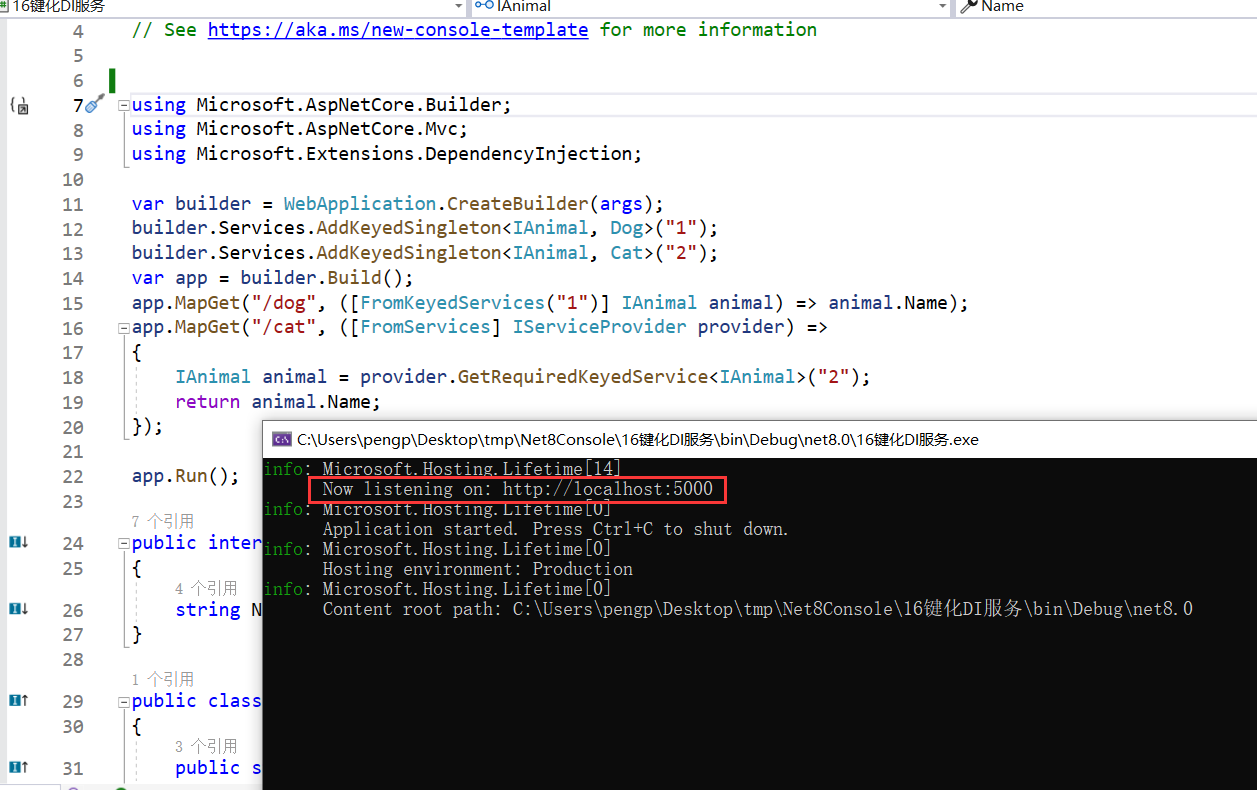Click 'Microsoft.Hosting.Lifetime[14]' in the console
1257x790 pixels.
(x=472, y=469)
